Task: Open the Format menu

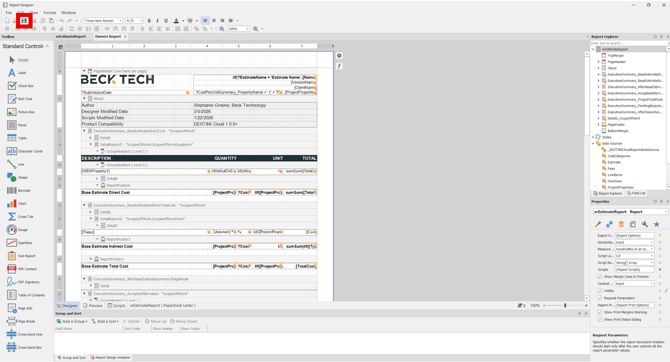Action: (x=50, y=13)
